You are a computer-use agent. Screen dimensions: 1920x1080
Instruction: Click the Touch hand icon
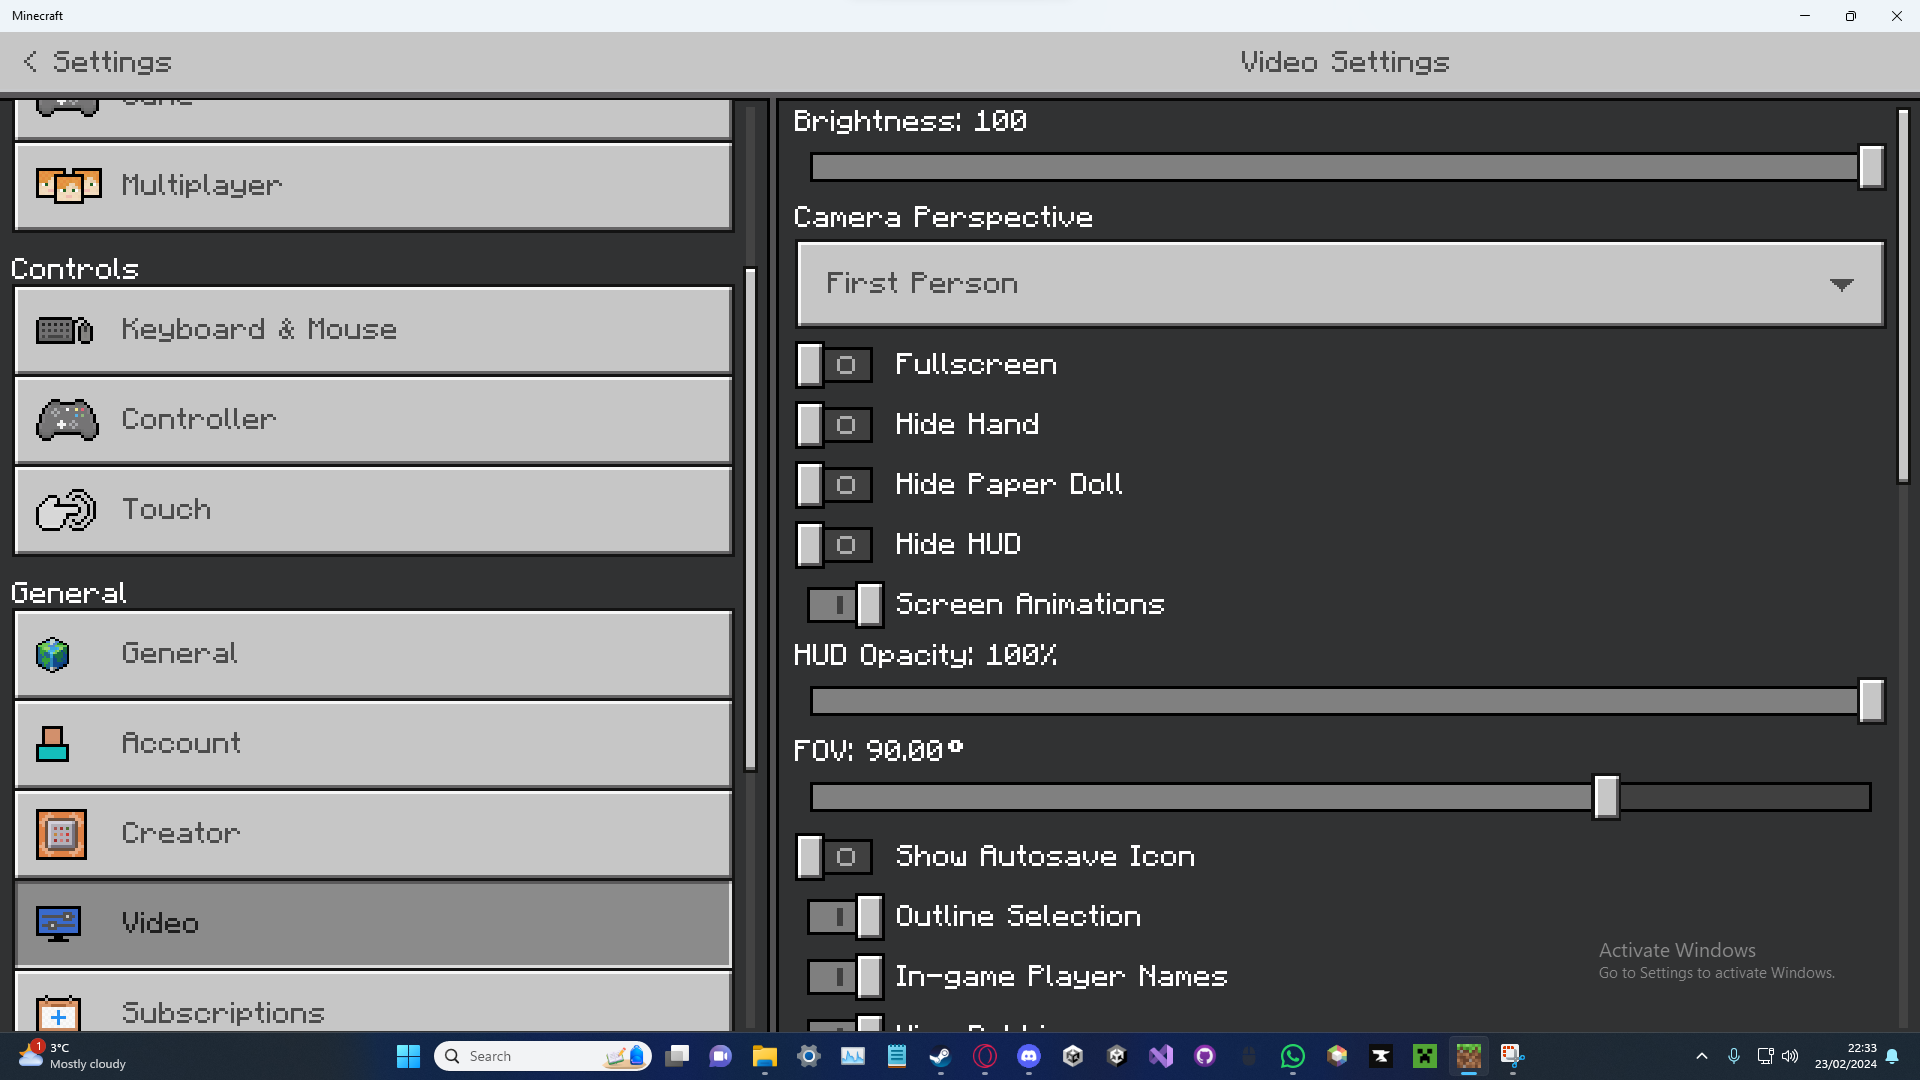click(x=66, y=510)
